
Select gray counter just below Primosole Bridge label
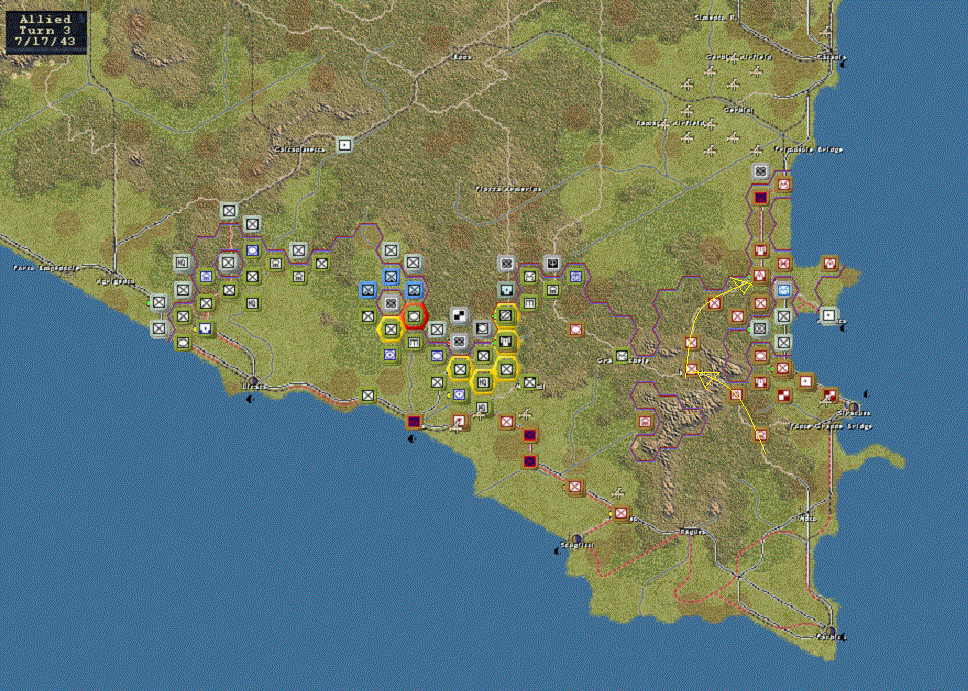coord(761,171)
